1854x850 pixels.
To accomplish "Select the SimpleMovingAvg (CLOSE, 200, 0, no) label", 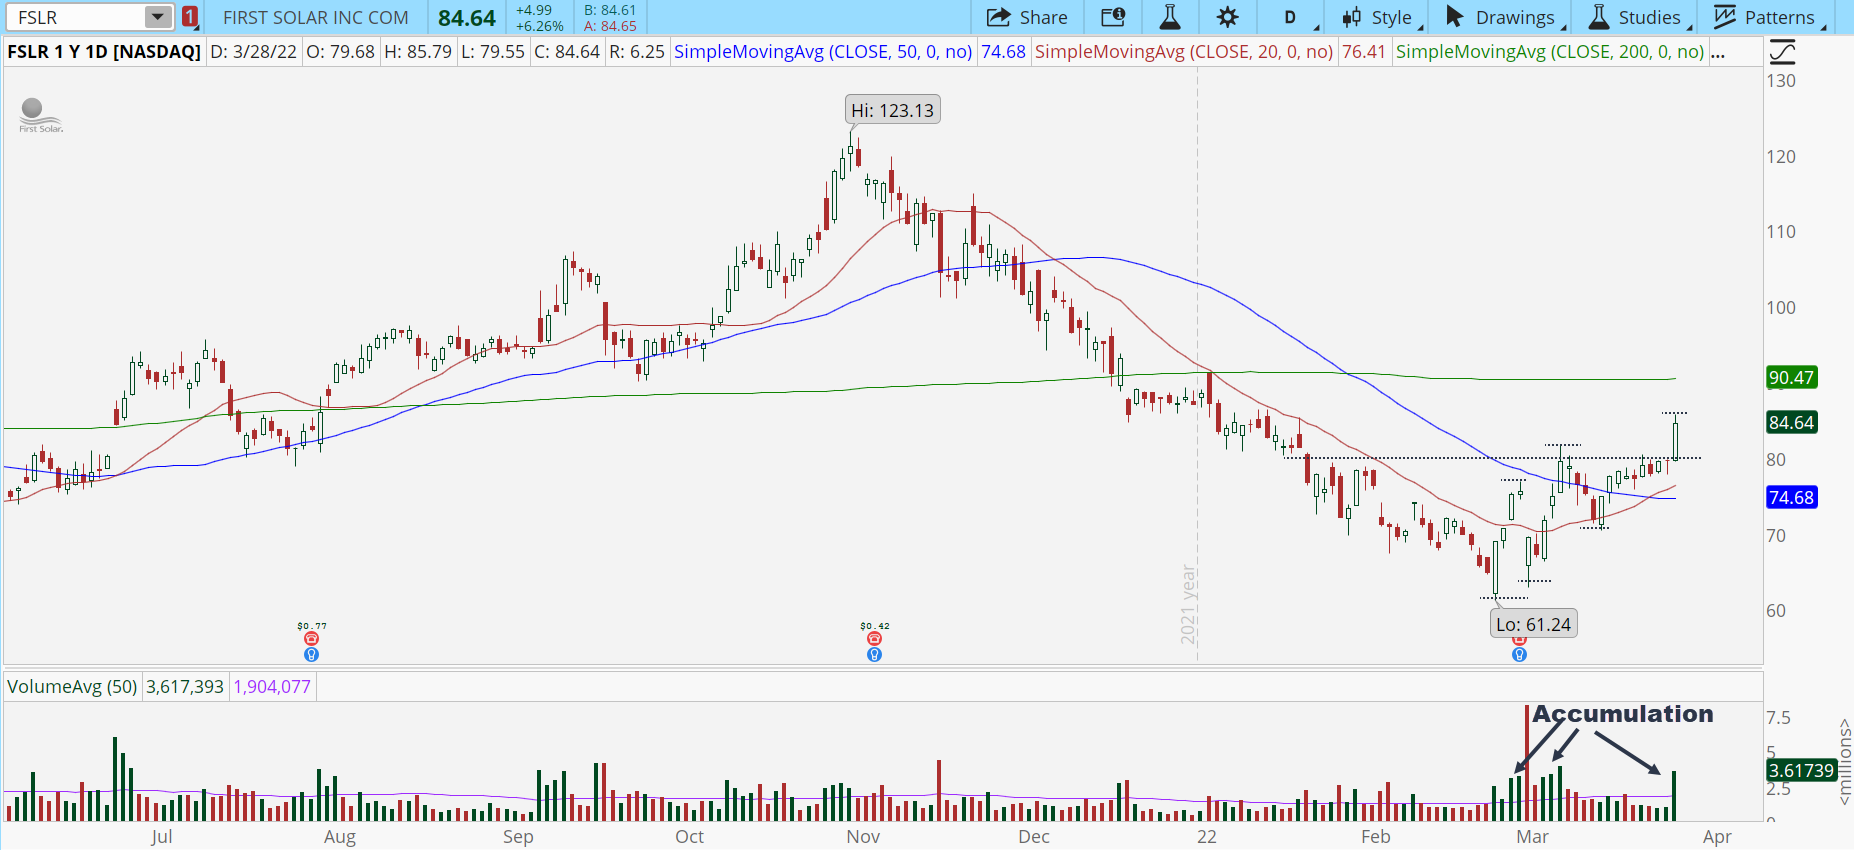I will point(1550,52).
